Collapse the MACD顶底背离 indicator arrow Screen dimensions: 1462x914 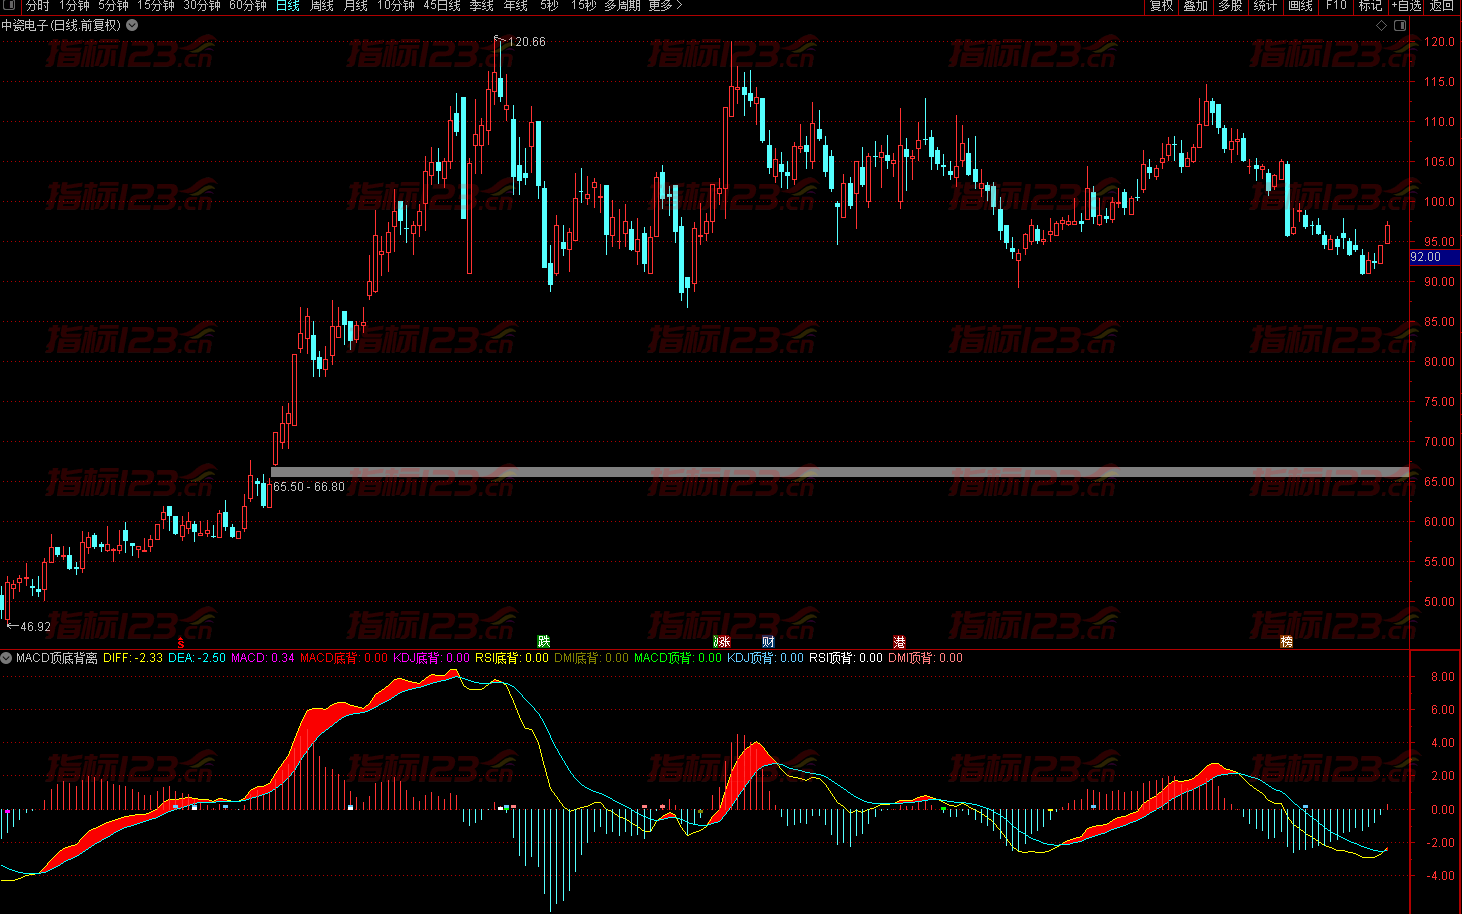[7, 658]
